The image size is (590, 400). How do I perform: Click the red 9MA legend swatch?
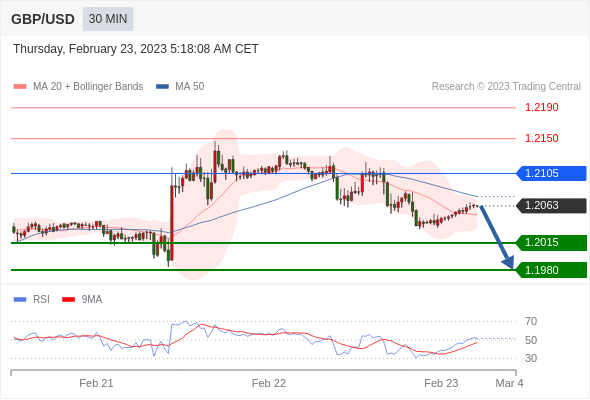[68, 300]
